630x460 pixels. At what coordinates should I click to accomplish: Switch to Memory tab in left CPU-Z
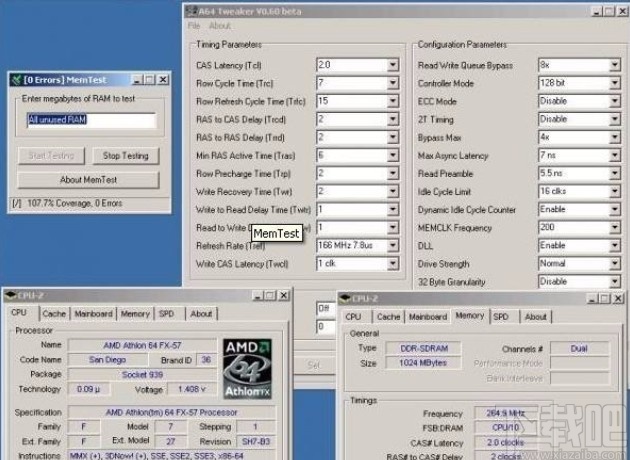tap(135, 314)
